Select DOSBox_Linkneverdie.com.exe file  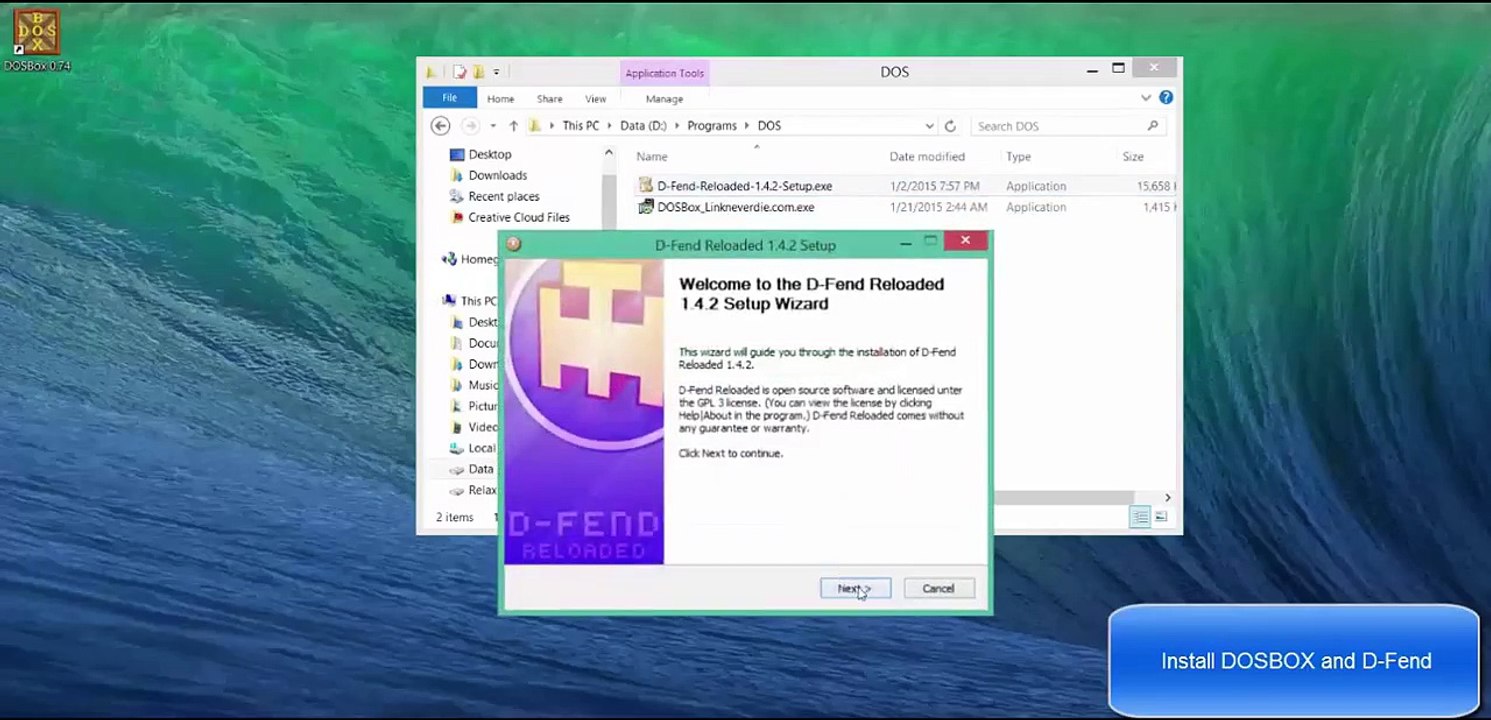point(735,207)
